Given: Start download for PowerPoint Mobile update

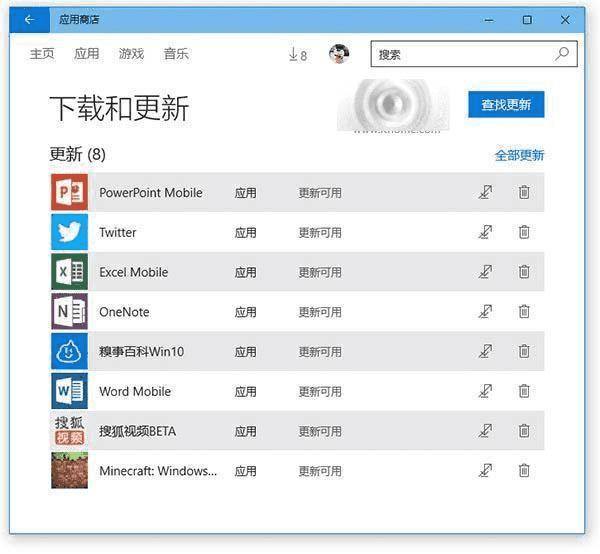Looking at the screenshot, I should [485, 192].
